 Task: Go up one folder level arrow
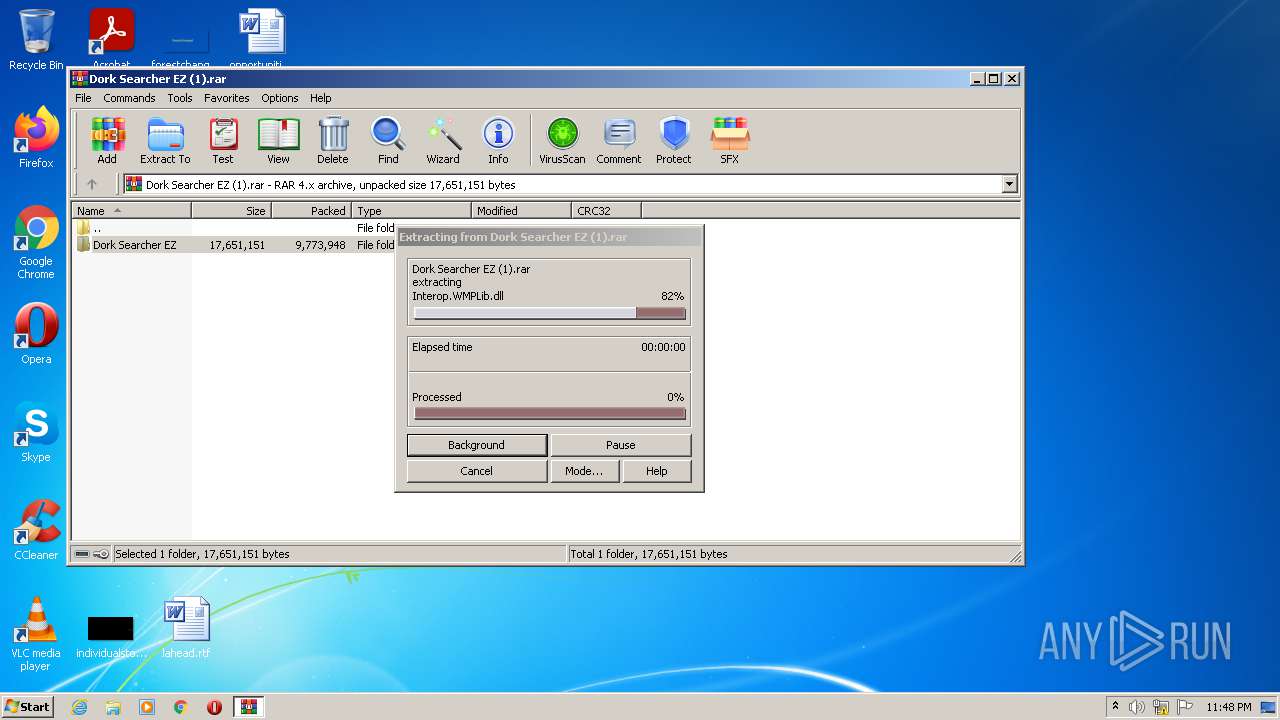click(92, 184)
